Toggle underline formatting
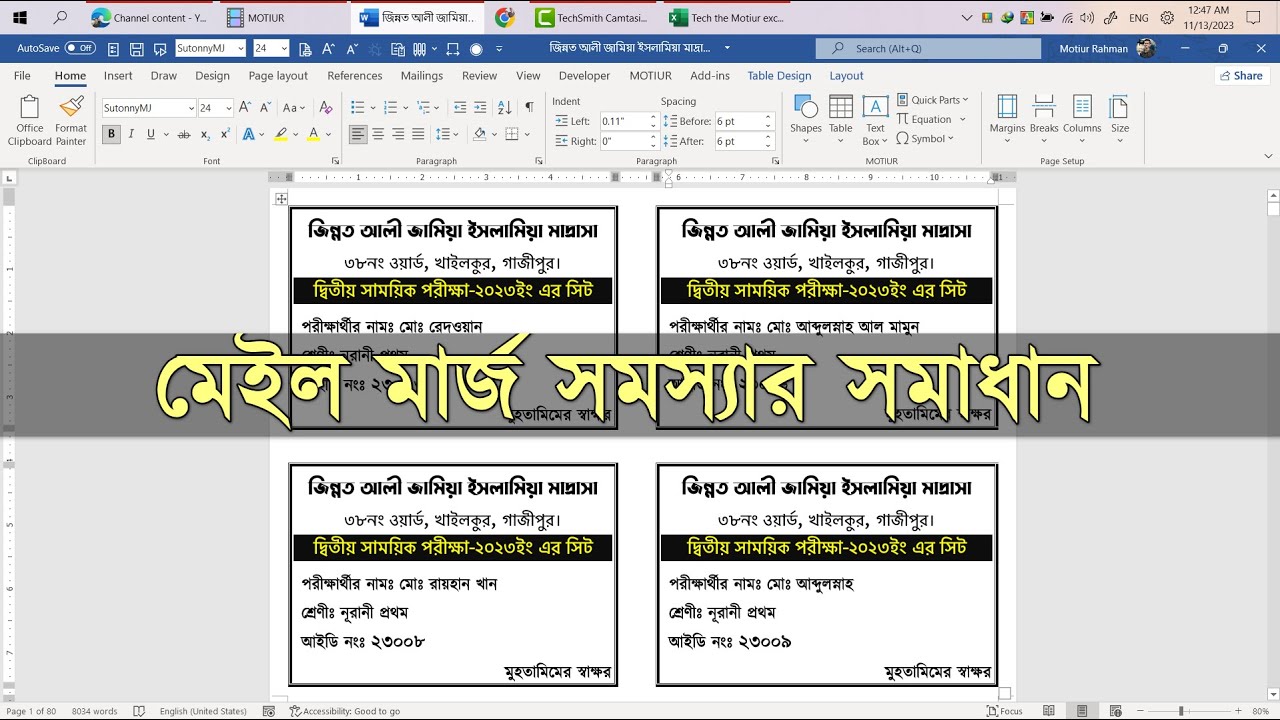 pyautogui.click(x=151, y=134)
